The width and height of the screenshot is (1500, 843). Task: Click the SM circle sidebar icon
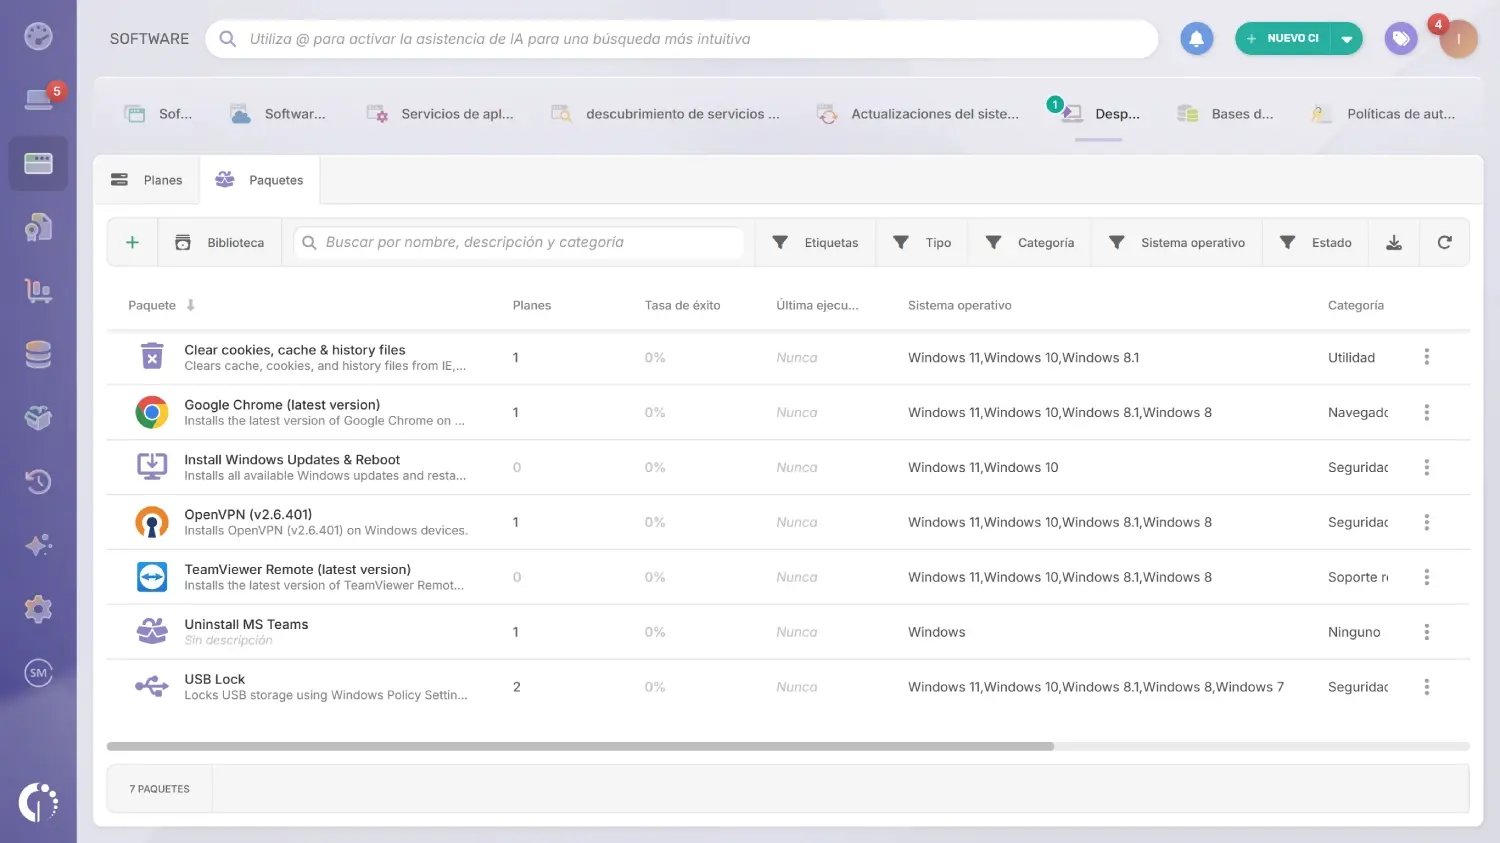[38, 673]
